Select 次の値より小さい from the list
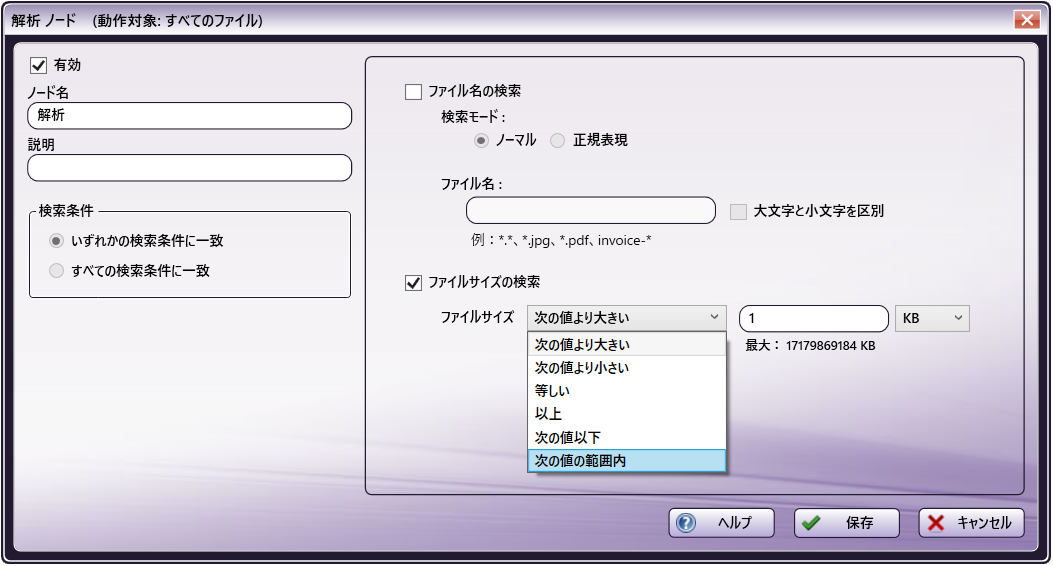 [627, 368]
